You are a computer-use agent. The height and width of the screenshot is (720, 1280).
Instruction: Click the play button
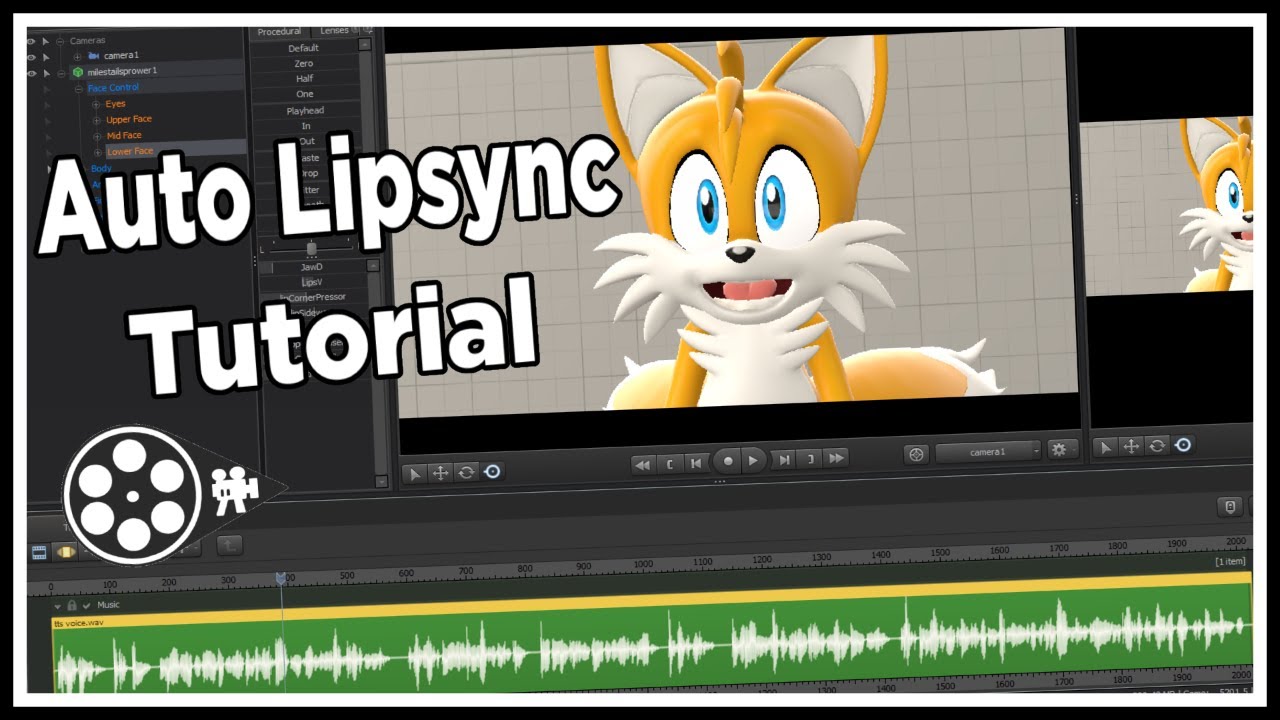coord(754,460)
